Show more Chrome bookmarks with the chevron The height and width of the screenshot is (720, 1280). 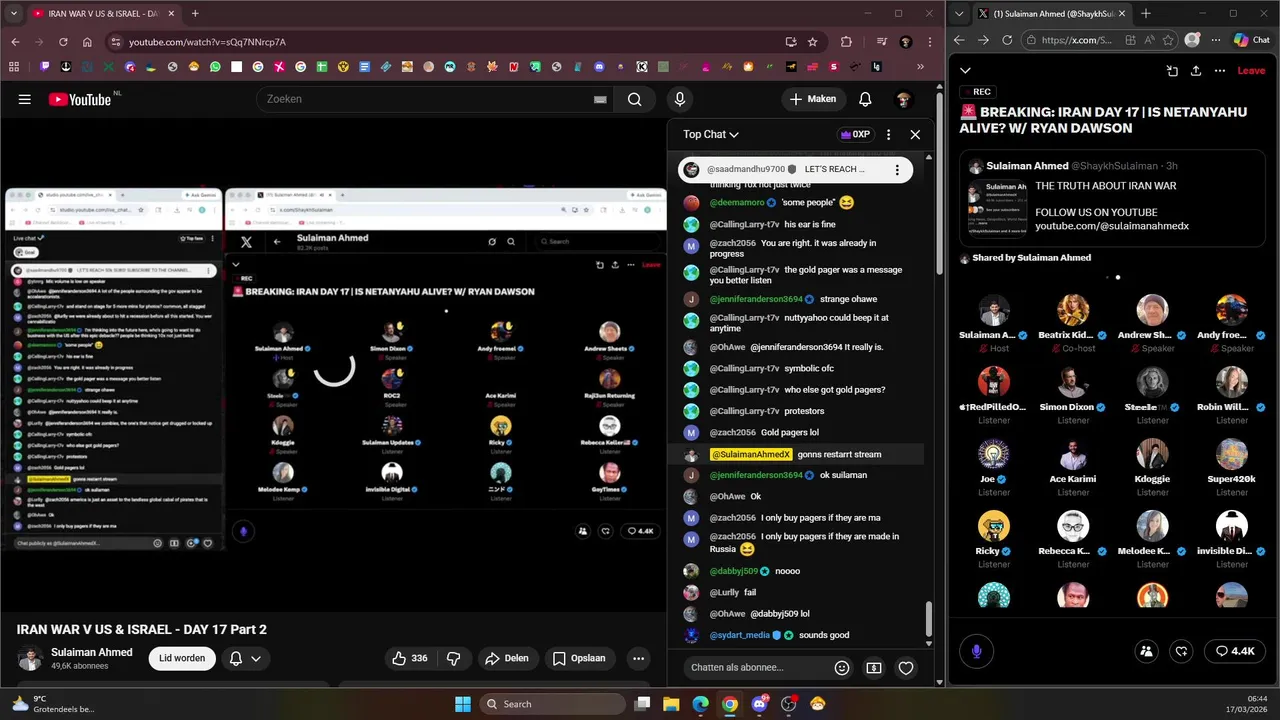tap(920, 67)
